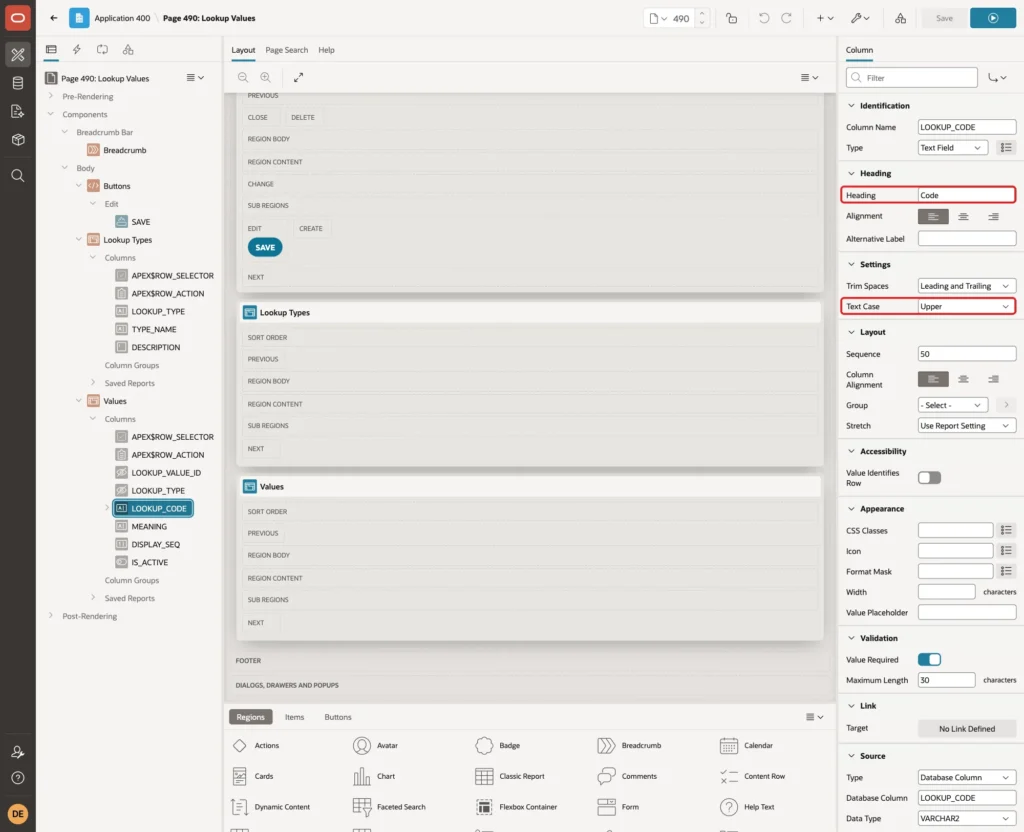Set heading Alignment to center
Image resolution: width=1024 pixels, height=832 pixels.
click(x=963, y=216)
